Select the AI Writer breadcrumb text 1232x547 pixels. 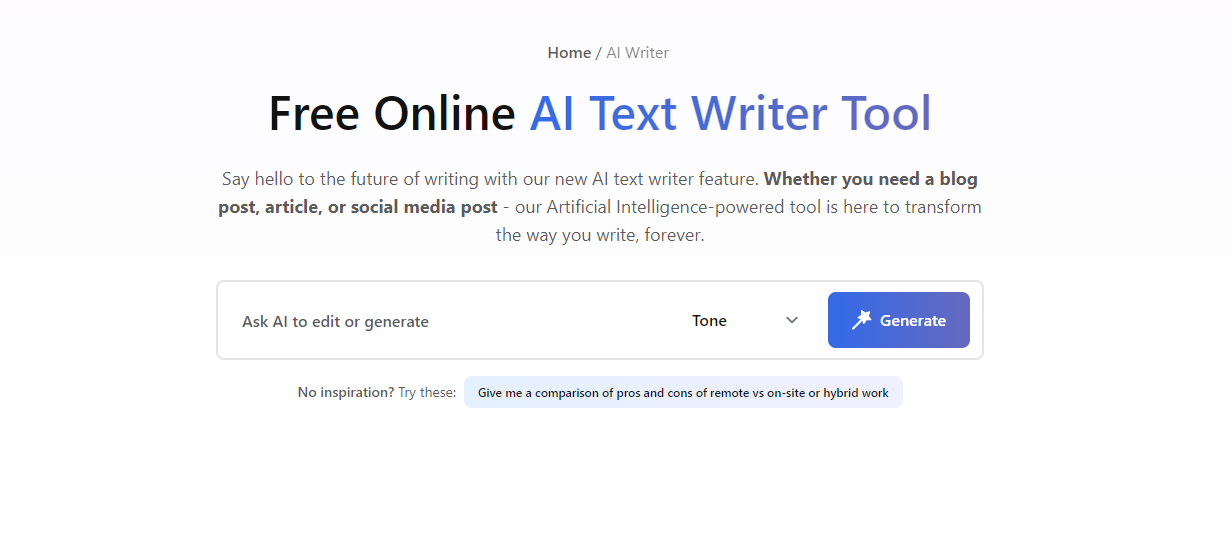pyautogui.click(x=637, y=53)
